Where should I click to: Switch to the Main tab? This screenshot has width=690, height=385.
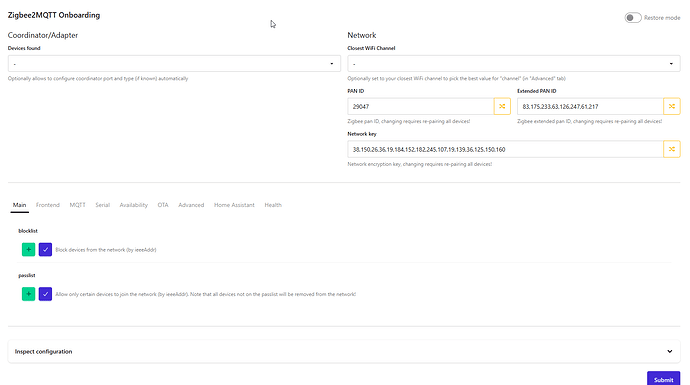(19, 205)
